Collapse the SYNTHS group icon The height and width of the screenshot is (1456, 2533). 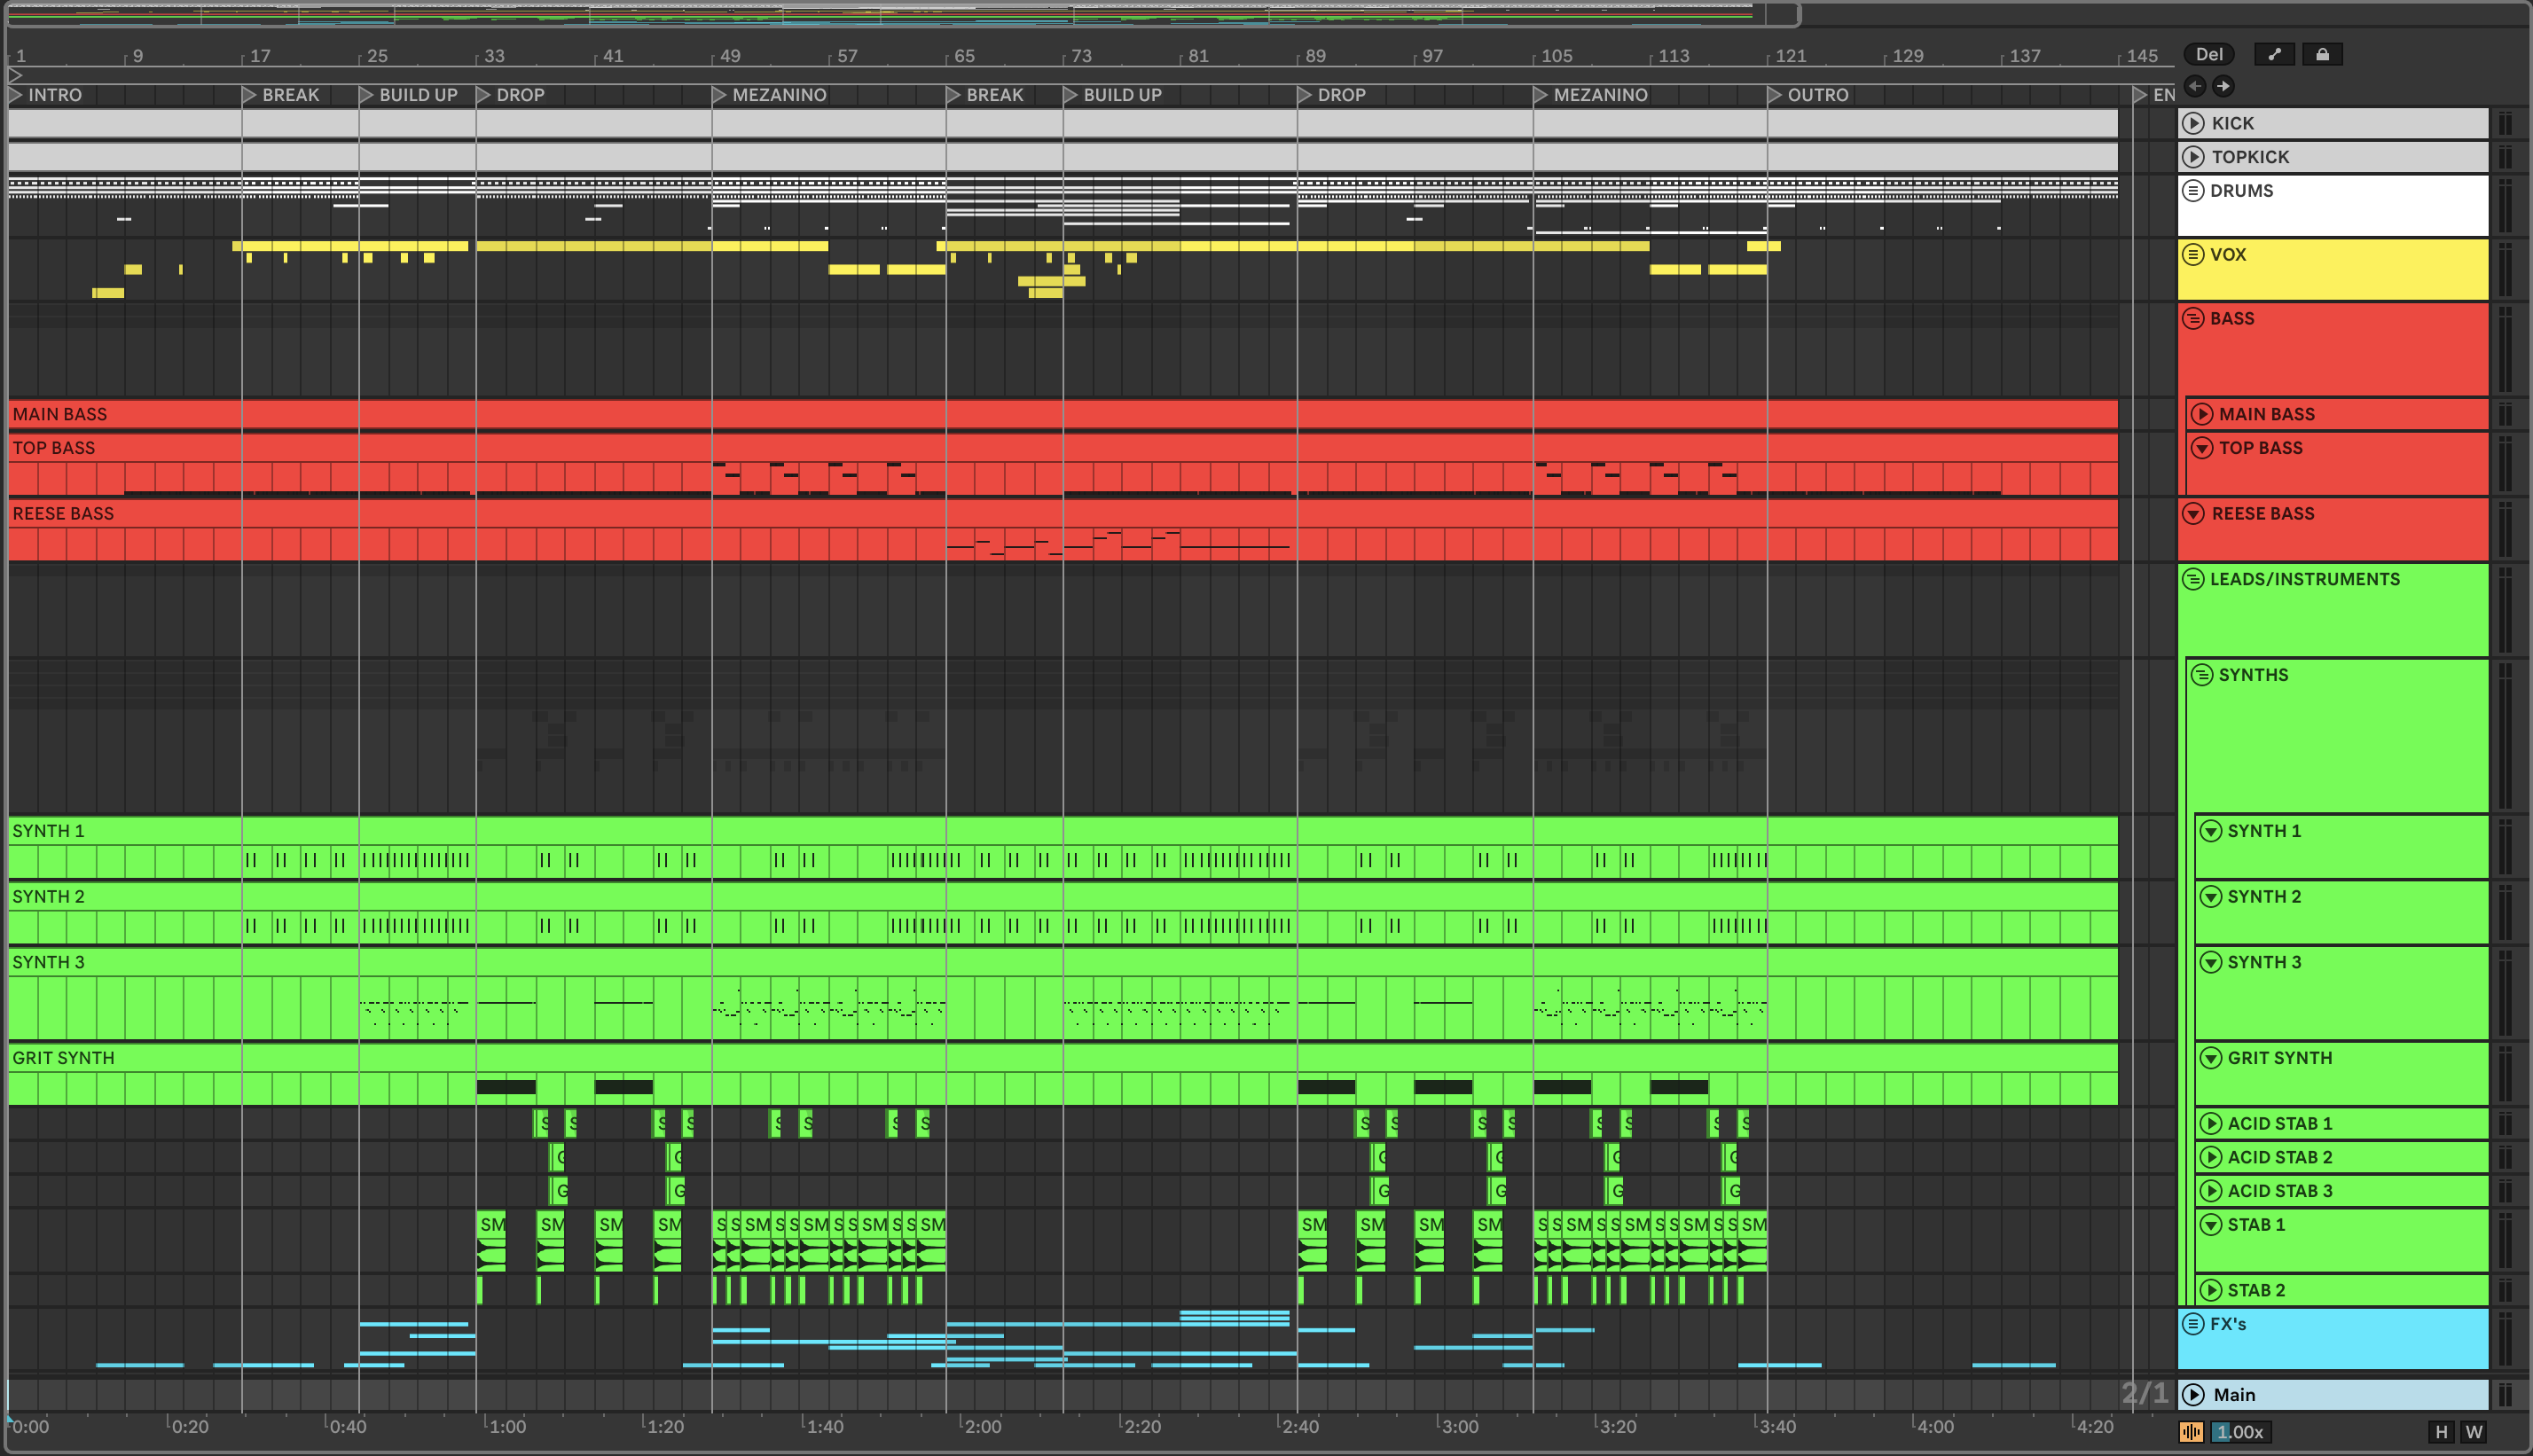(x=2202, y=675)
